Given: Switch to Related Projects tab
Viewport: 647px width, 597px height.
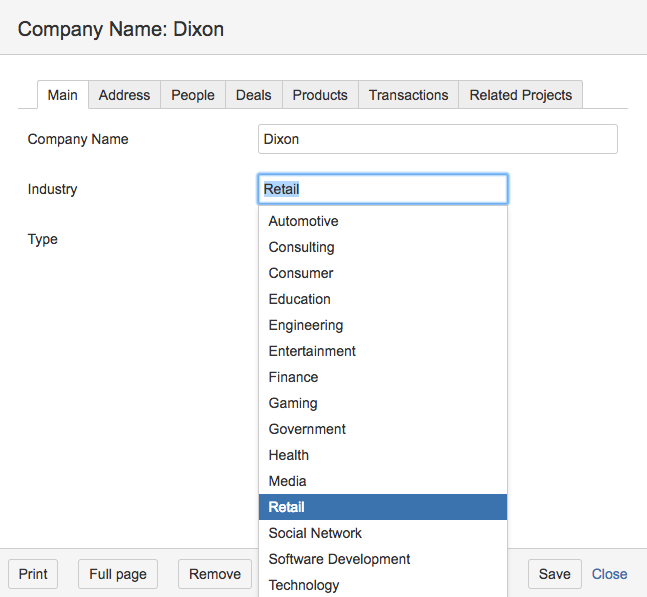Looking at the screenshot, I should 520,95.
